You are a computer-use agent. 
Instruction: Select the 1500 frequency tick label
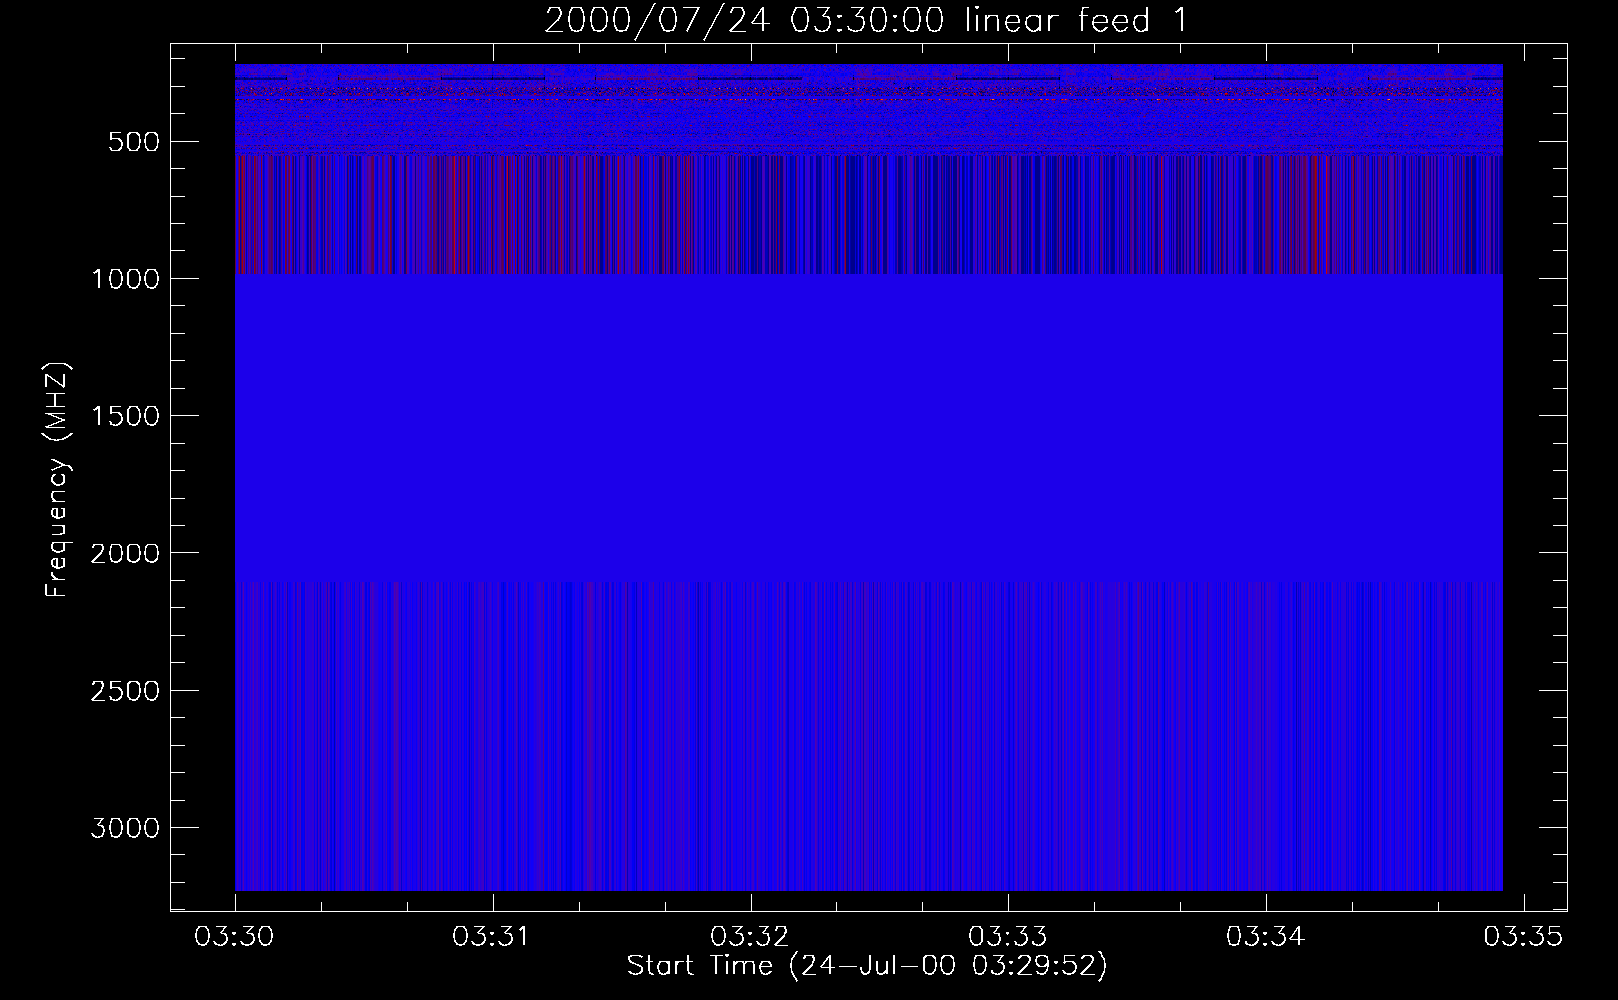tap(125, 416)
